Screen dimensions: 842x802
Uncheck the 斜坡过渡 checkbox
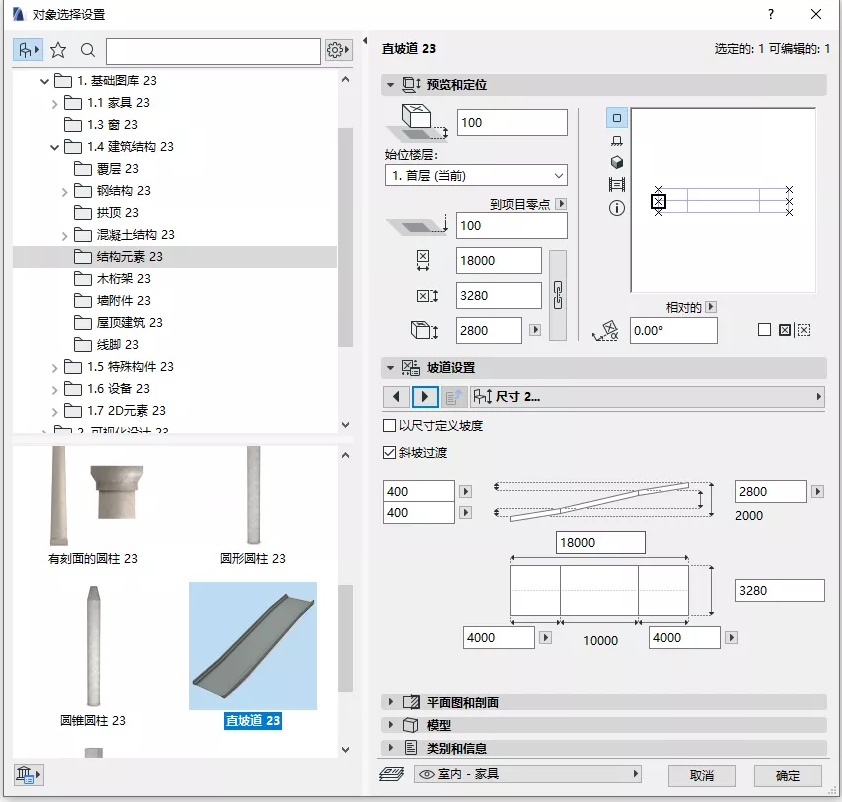pos(389,453)
